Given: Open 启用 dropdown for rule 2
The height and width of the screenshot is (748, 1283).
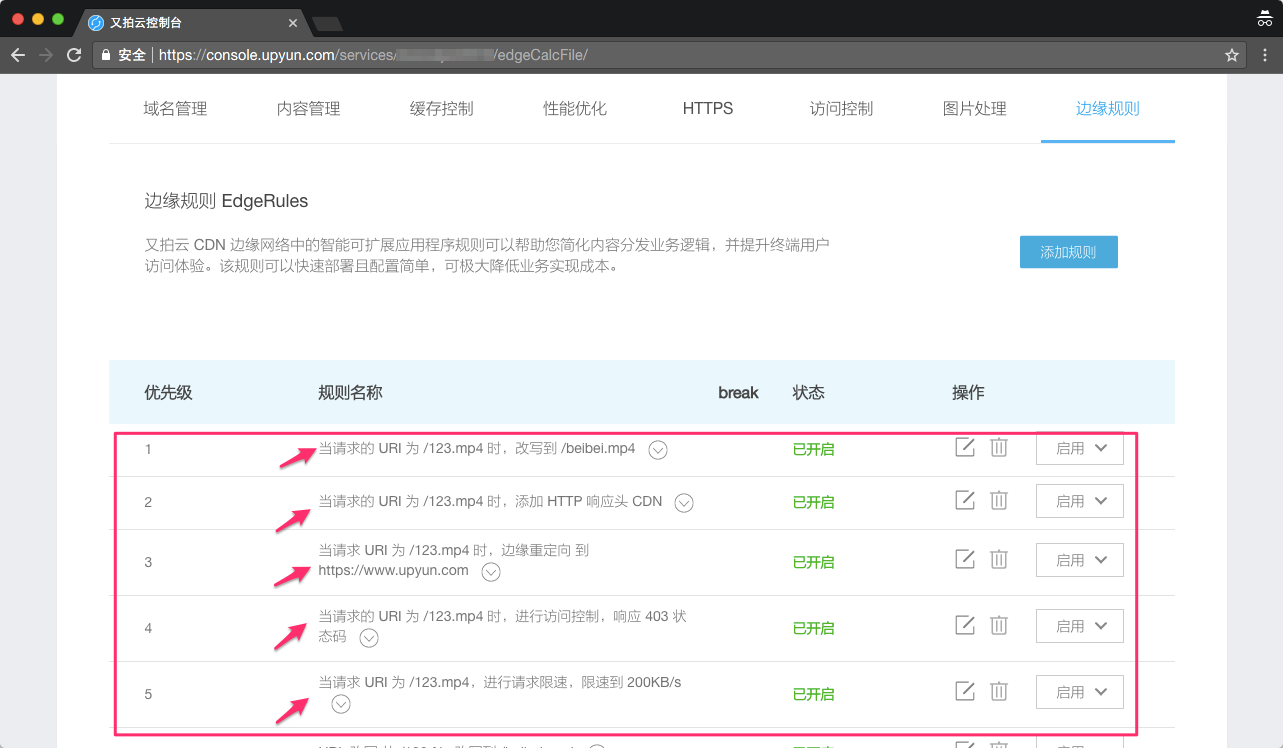Looking at the screenshot, I should pos(1080,501).
